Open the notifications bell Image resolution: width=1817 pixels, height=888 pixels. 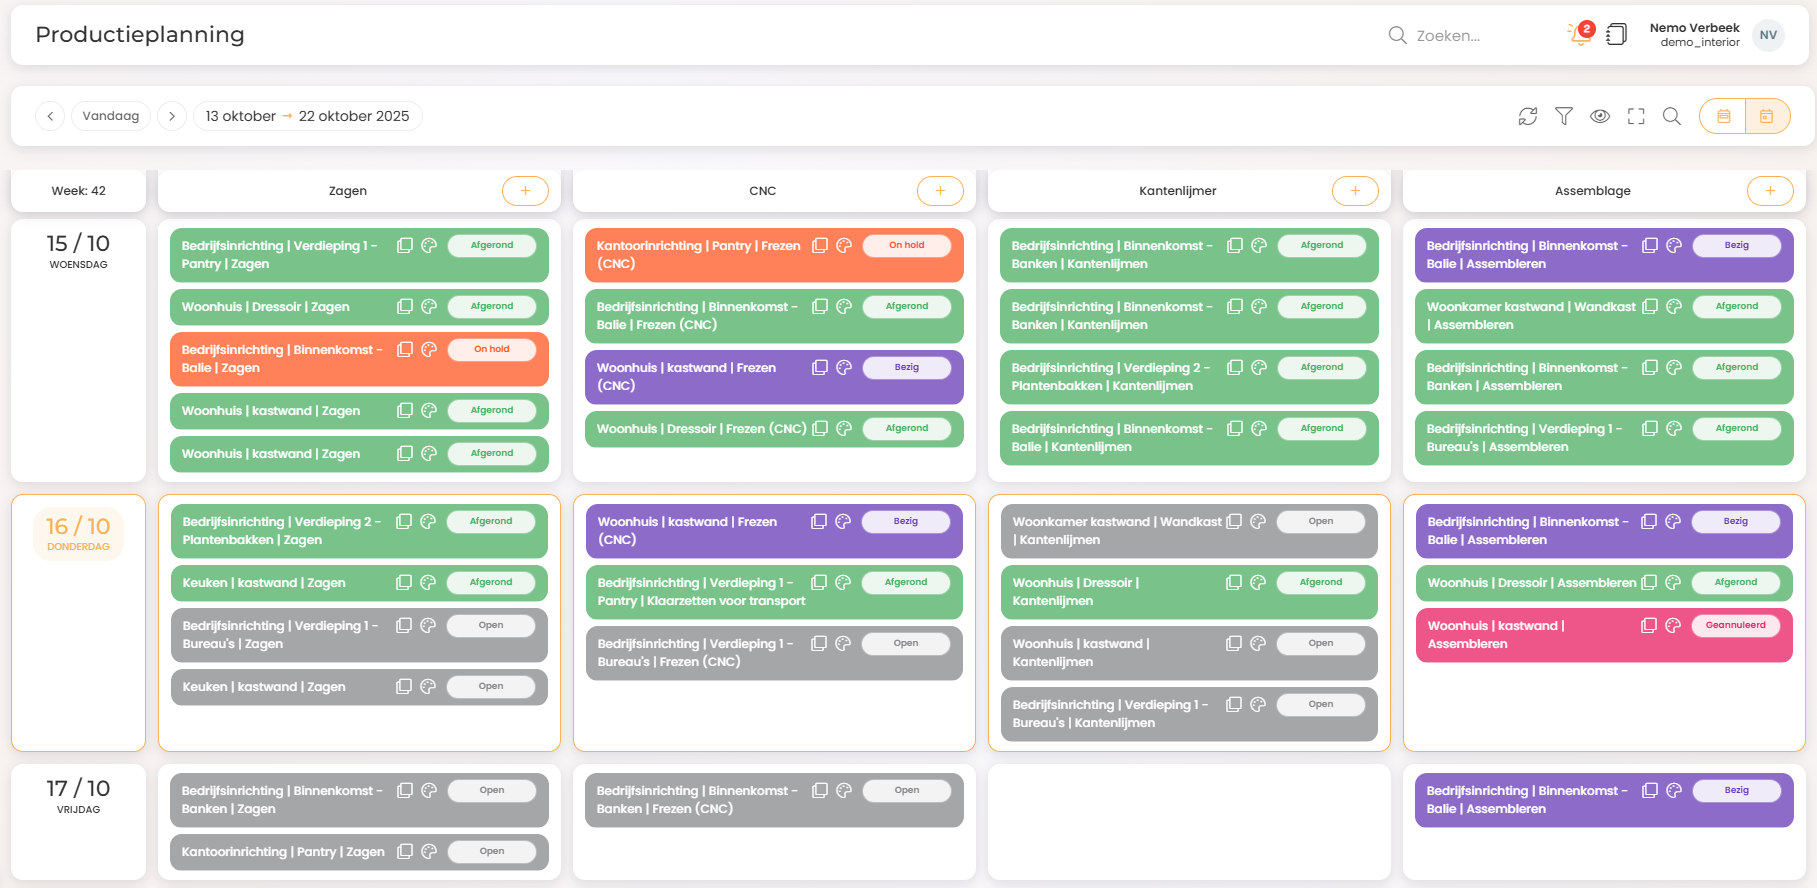point(1579,35)
